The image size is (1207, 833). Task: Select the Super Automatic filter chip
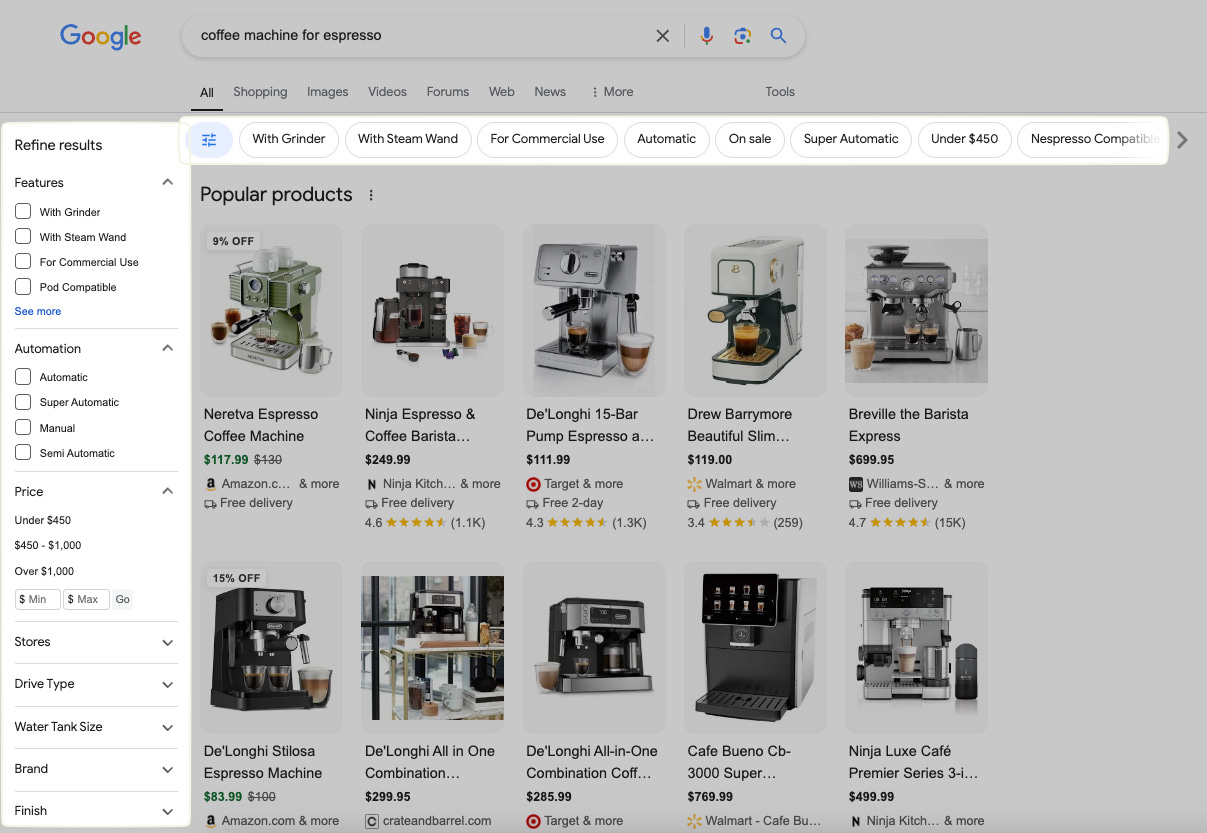[x=851, y=139]
